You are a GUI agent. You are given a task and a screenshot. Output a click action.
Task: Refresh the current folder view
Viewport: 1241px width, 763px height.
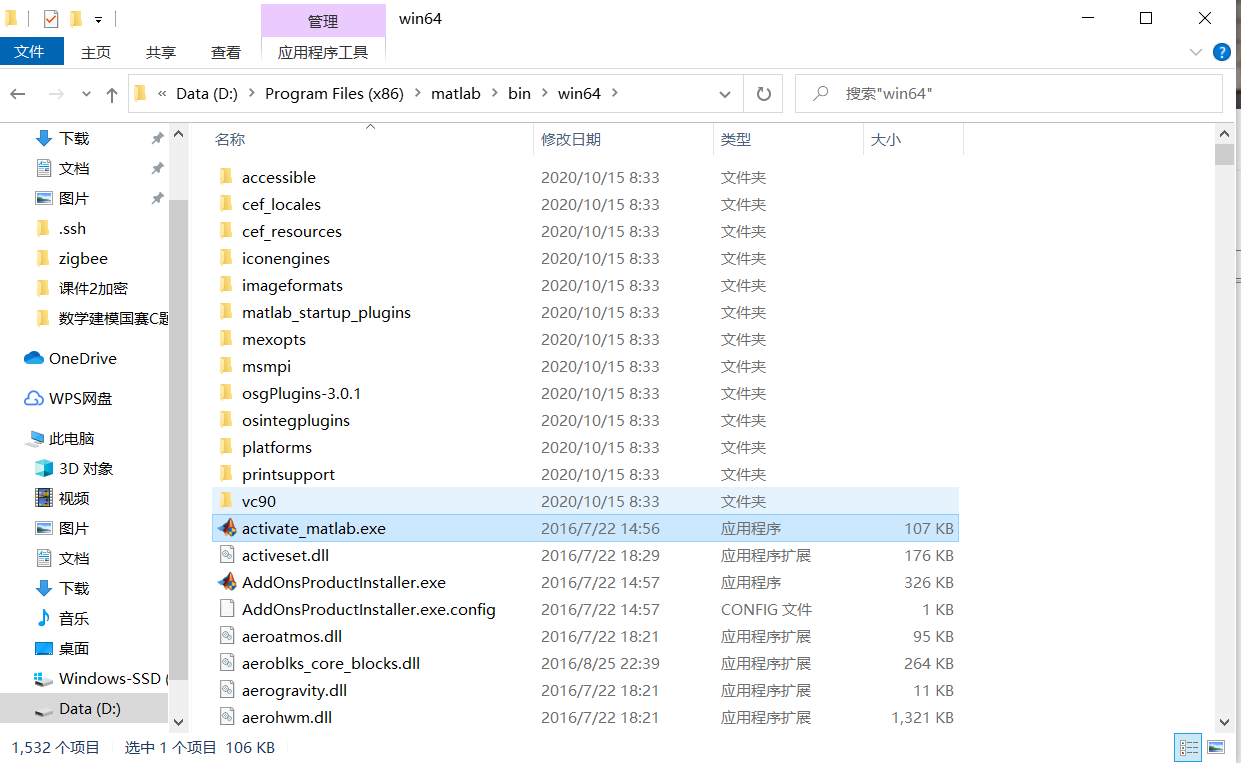point(764,94)
